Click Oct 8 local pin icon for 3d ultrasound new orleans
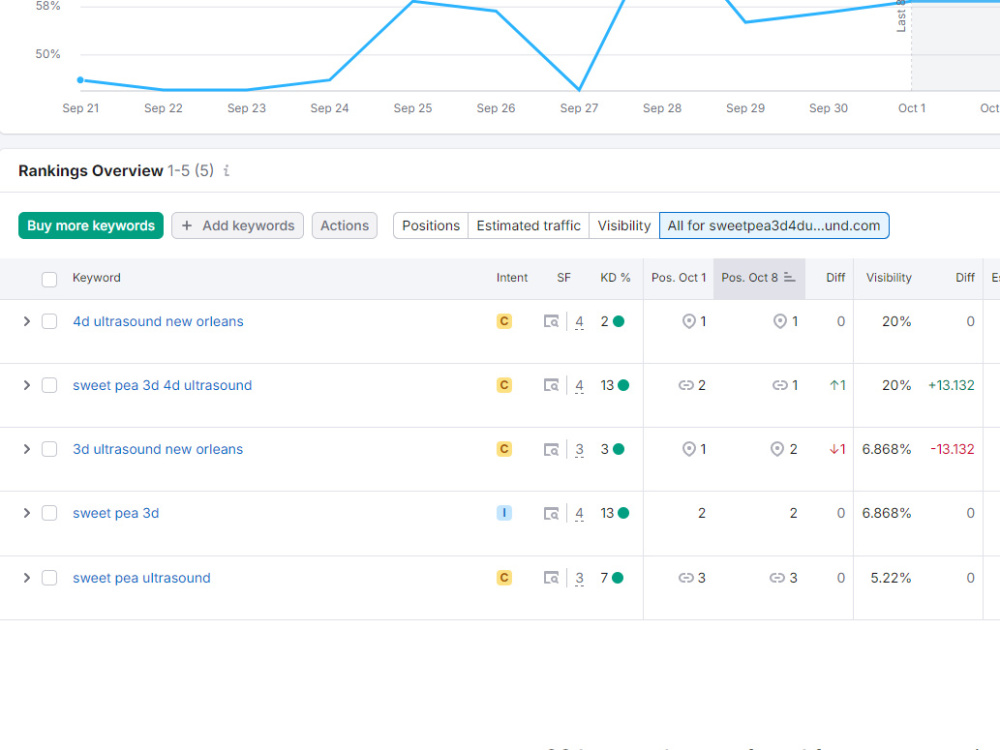The image size is (1000, 750). click(777, 449)
